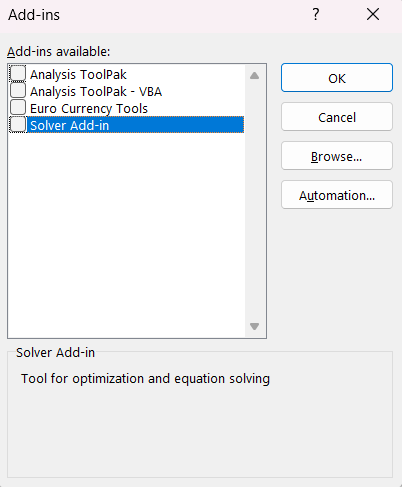Click the optimization description text

[x=145, y=379]
